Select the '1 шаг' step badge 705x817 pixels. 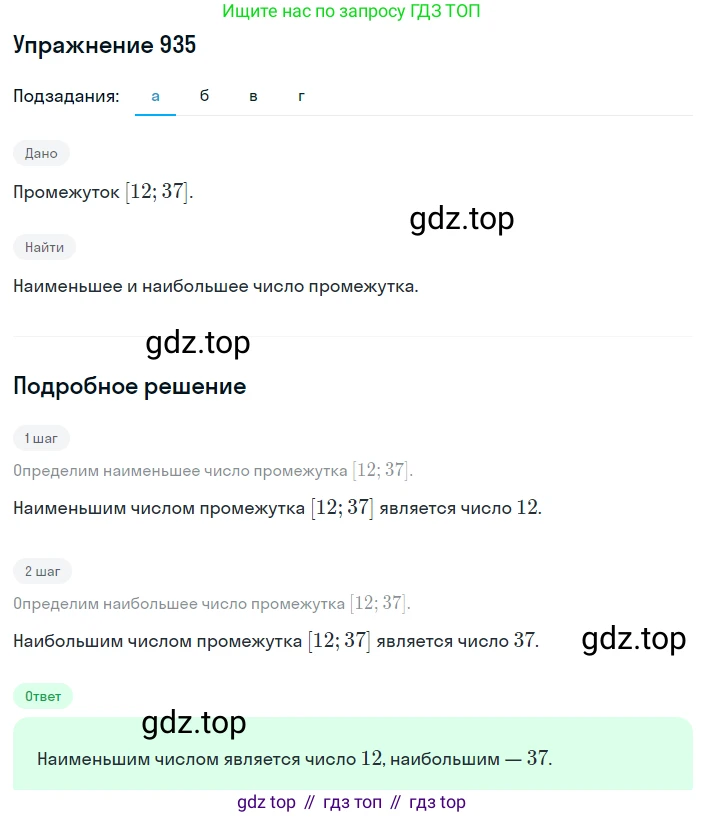coord(41,438)
